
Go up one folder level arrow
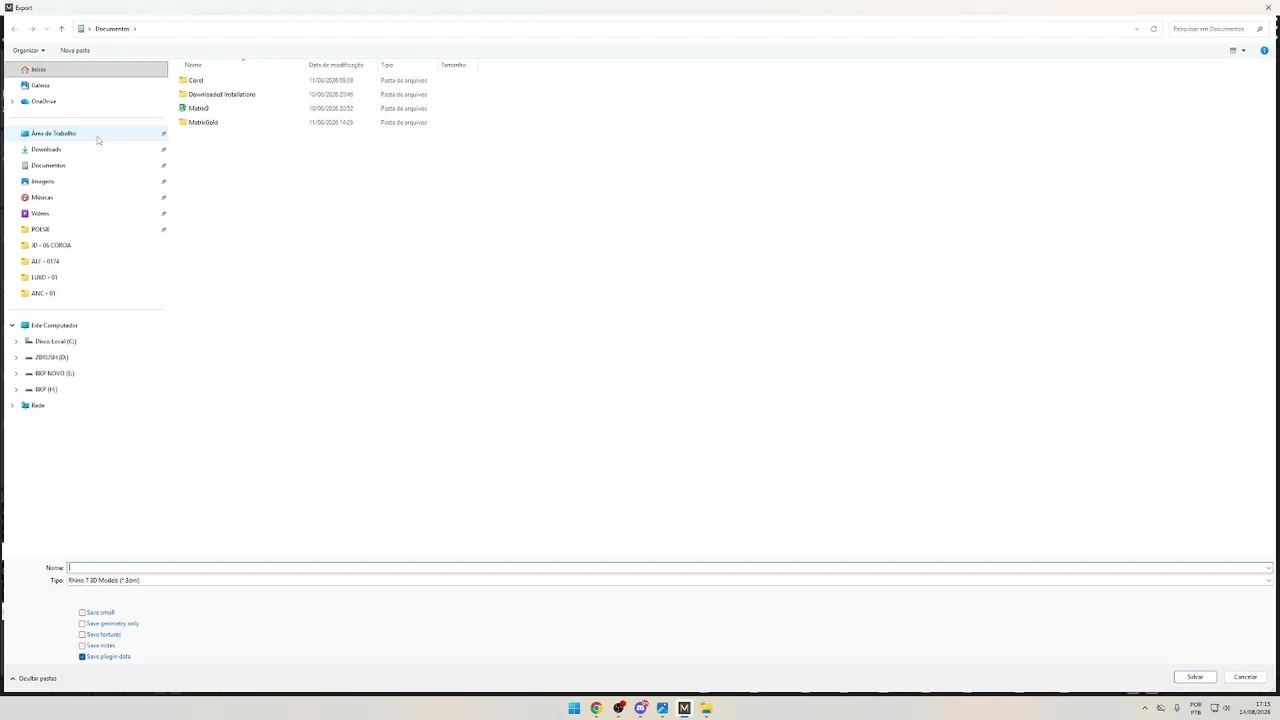[x=61, y=29]
